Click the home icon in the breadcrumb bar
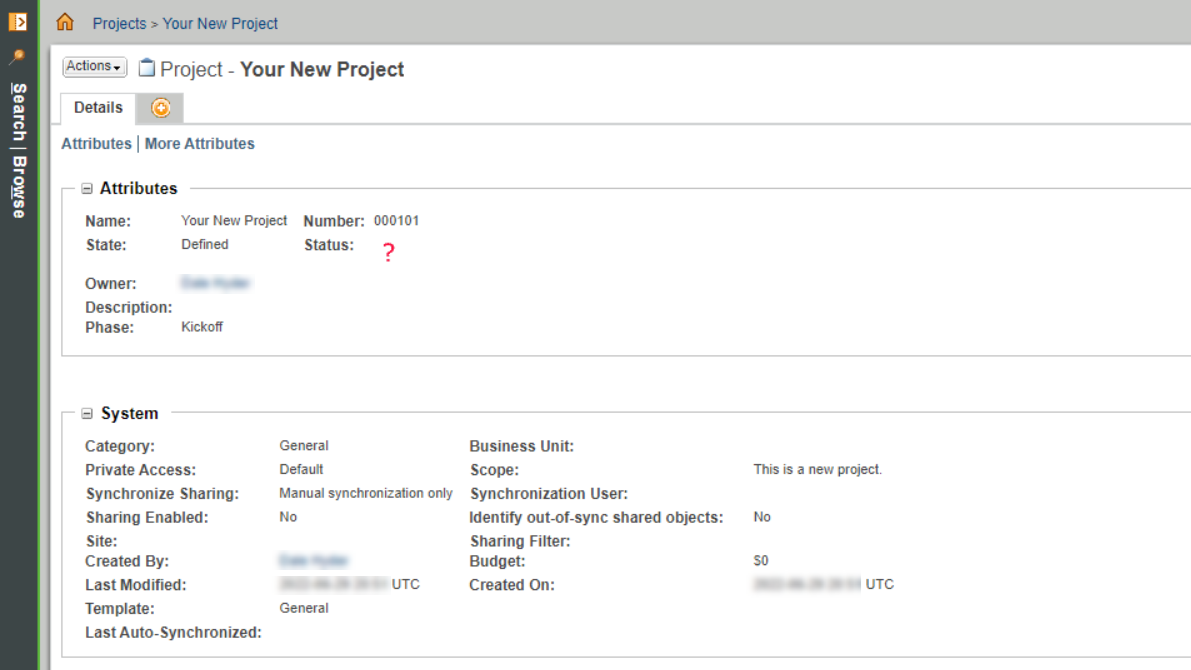Image resolution: width=1191 pixels, height=670 pixels. coord(66,23)
